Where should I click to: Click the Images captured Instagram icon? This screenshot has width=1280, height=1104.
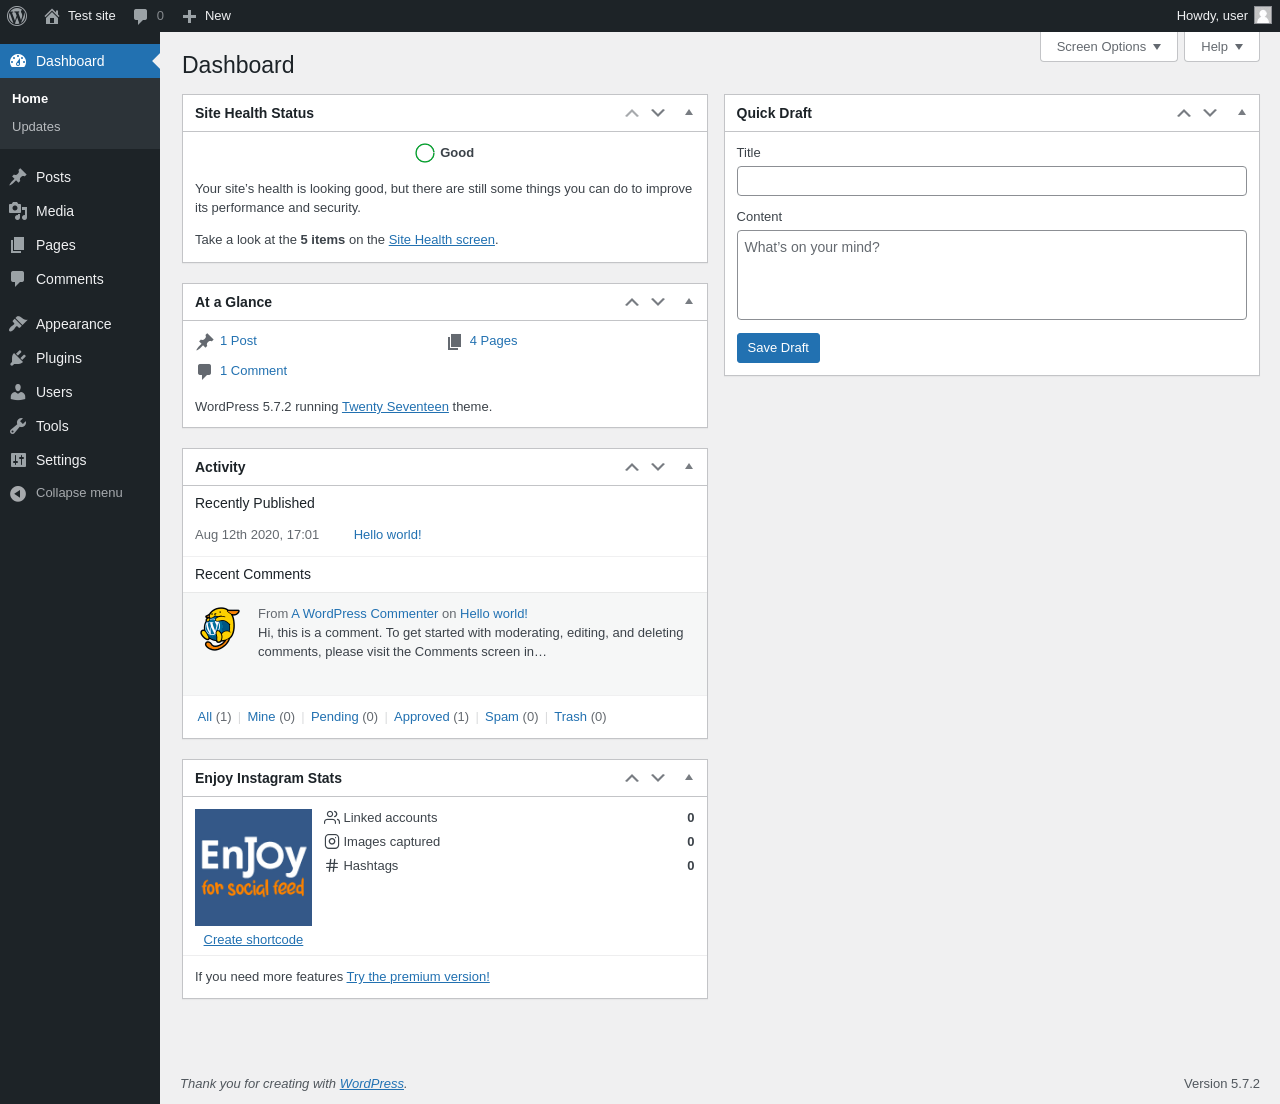(x=332, y=842)
